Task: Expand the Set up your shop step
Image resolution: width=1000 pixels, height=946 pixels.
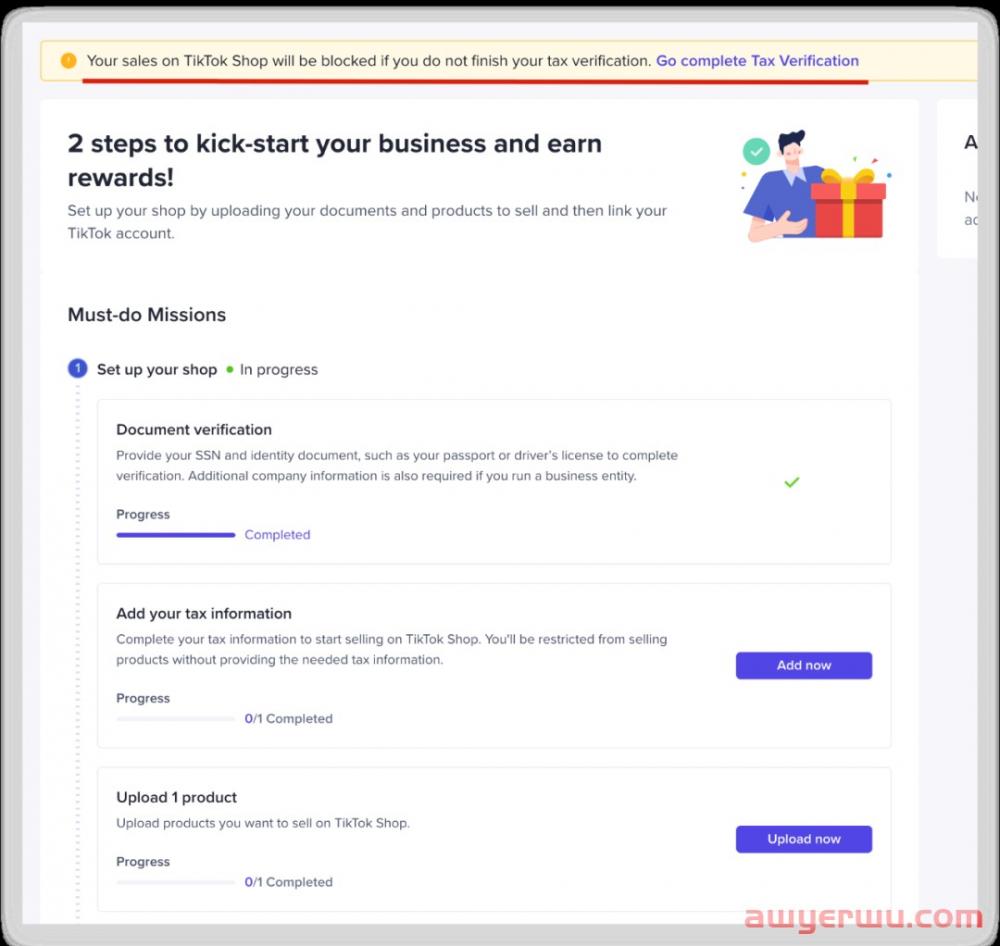Action: (x=157, y=369)
